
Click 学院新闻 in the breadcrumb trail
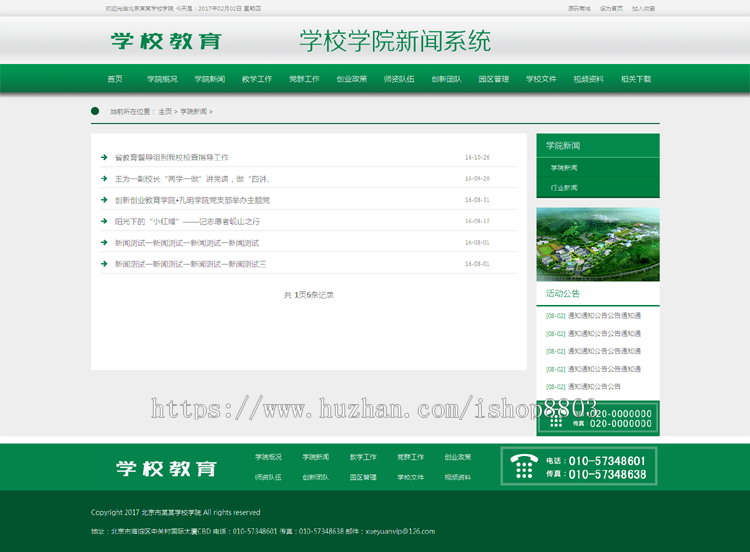point(194,111)
